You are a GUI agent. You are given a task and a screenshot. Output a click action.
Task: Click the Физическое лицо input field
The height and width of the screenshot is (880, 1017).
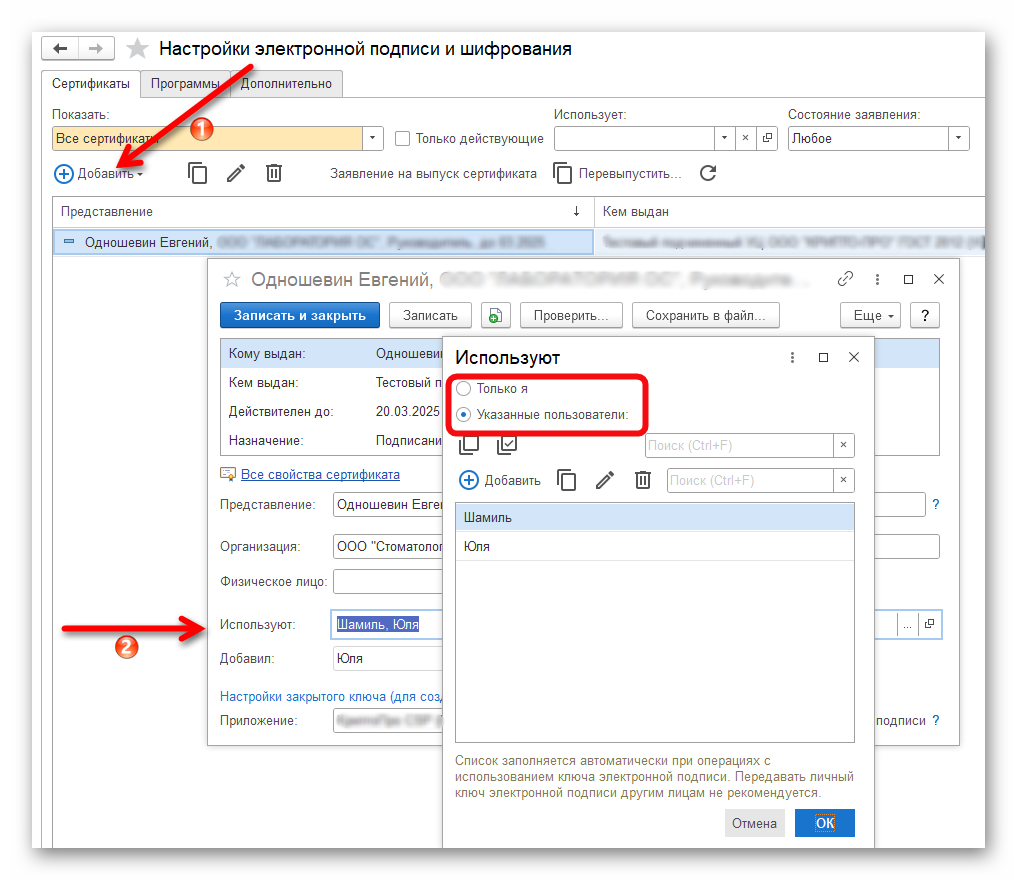tap(388, 582)
